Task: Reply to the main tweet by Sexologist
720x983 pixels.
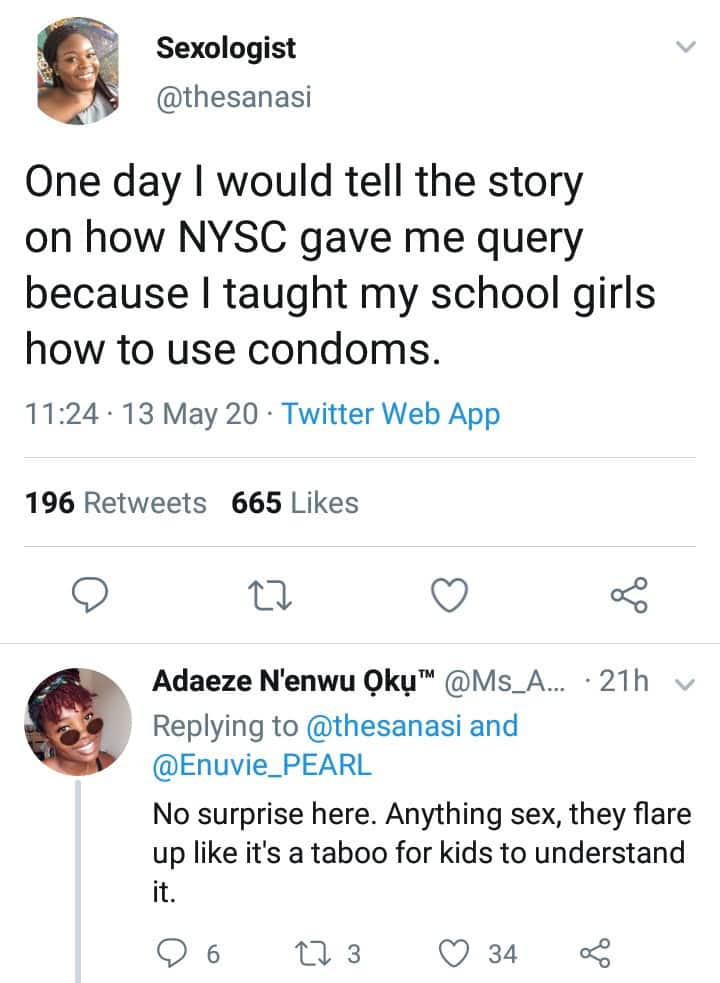Action: click(92, 595)
